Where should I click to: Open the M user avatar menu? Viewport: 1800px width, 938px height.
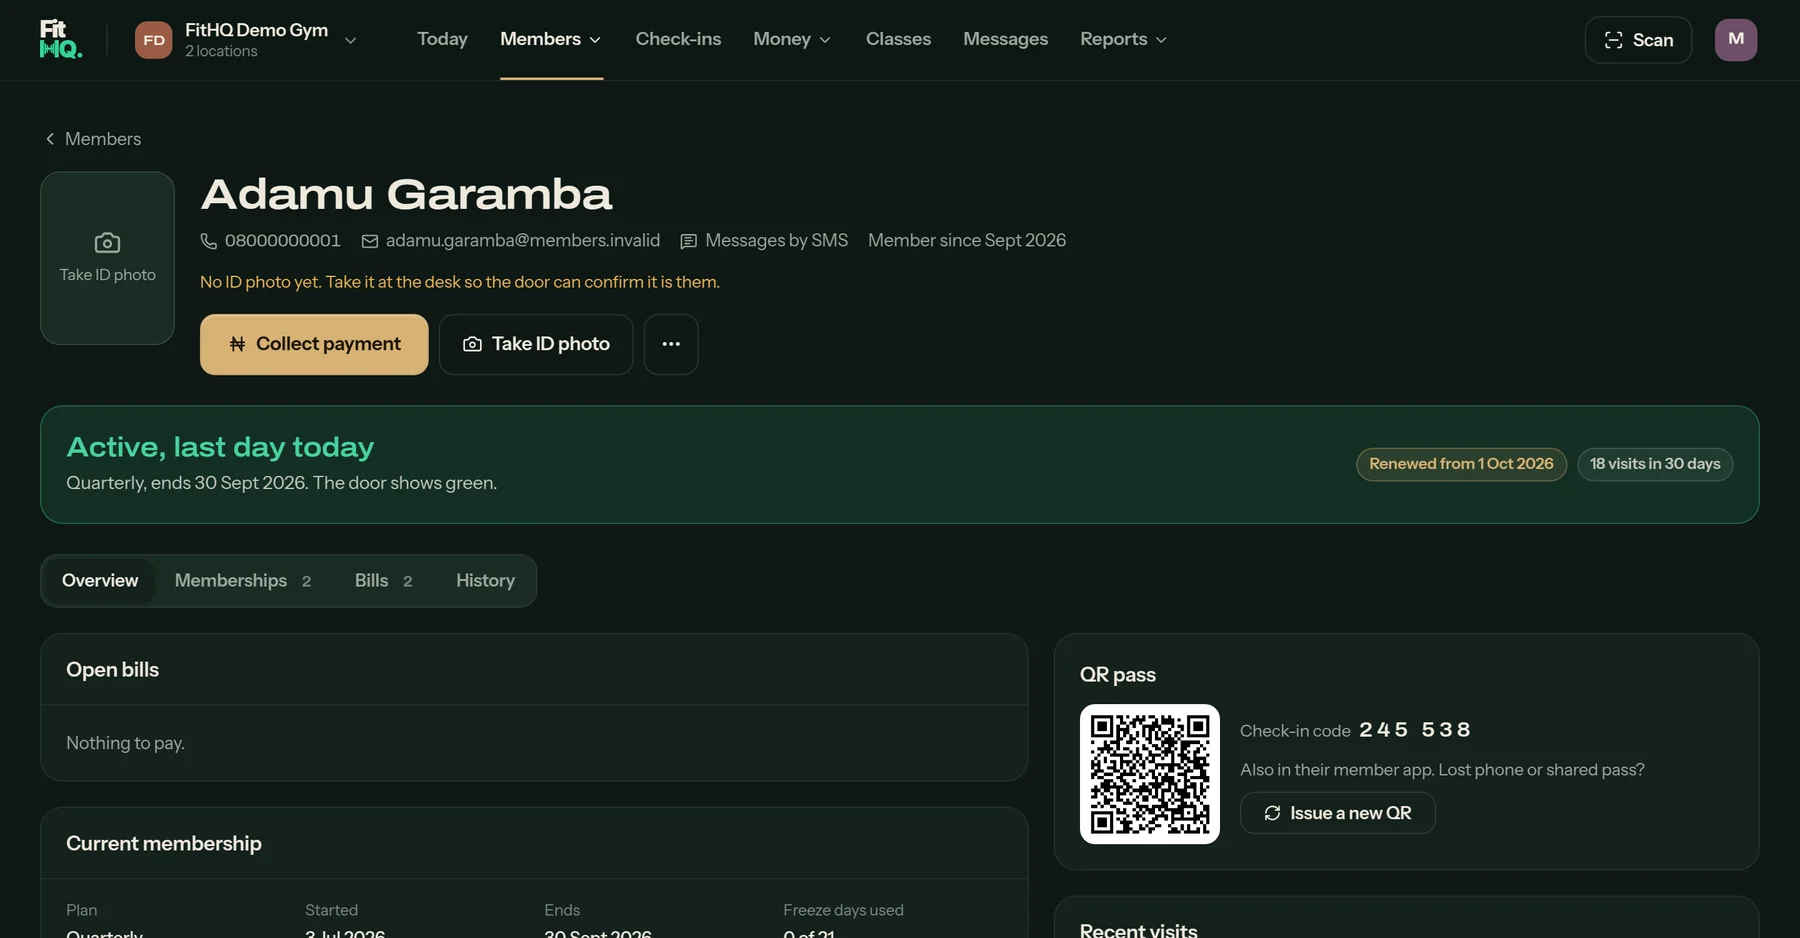click(x=1736, y=40)
